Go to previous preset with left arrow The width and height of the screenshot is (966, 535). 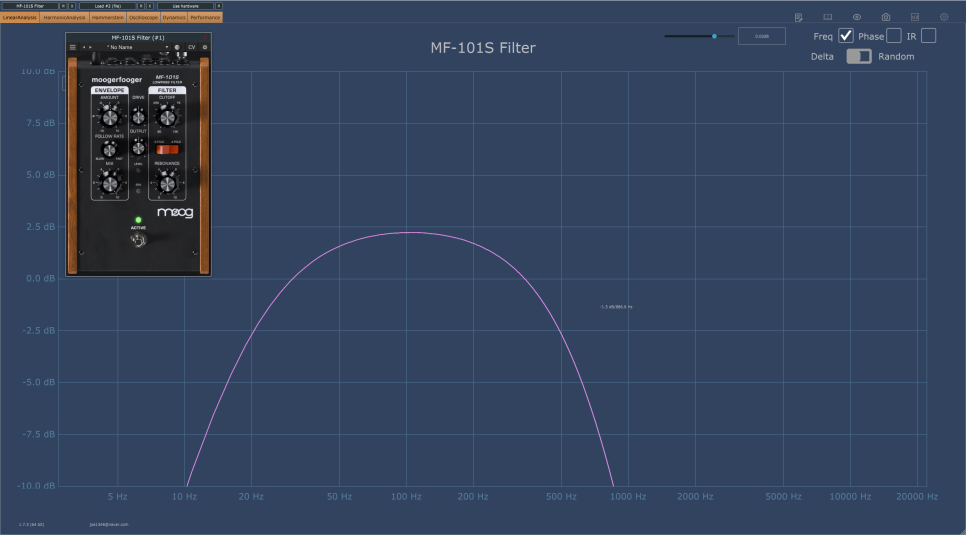pos(84,47)
